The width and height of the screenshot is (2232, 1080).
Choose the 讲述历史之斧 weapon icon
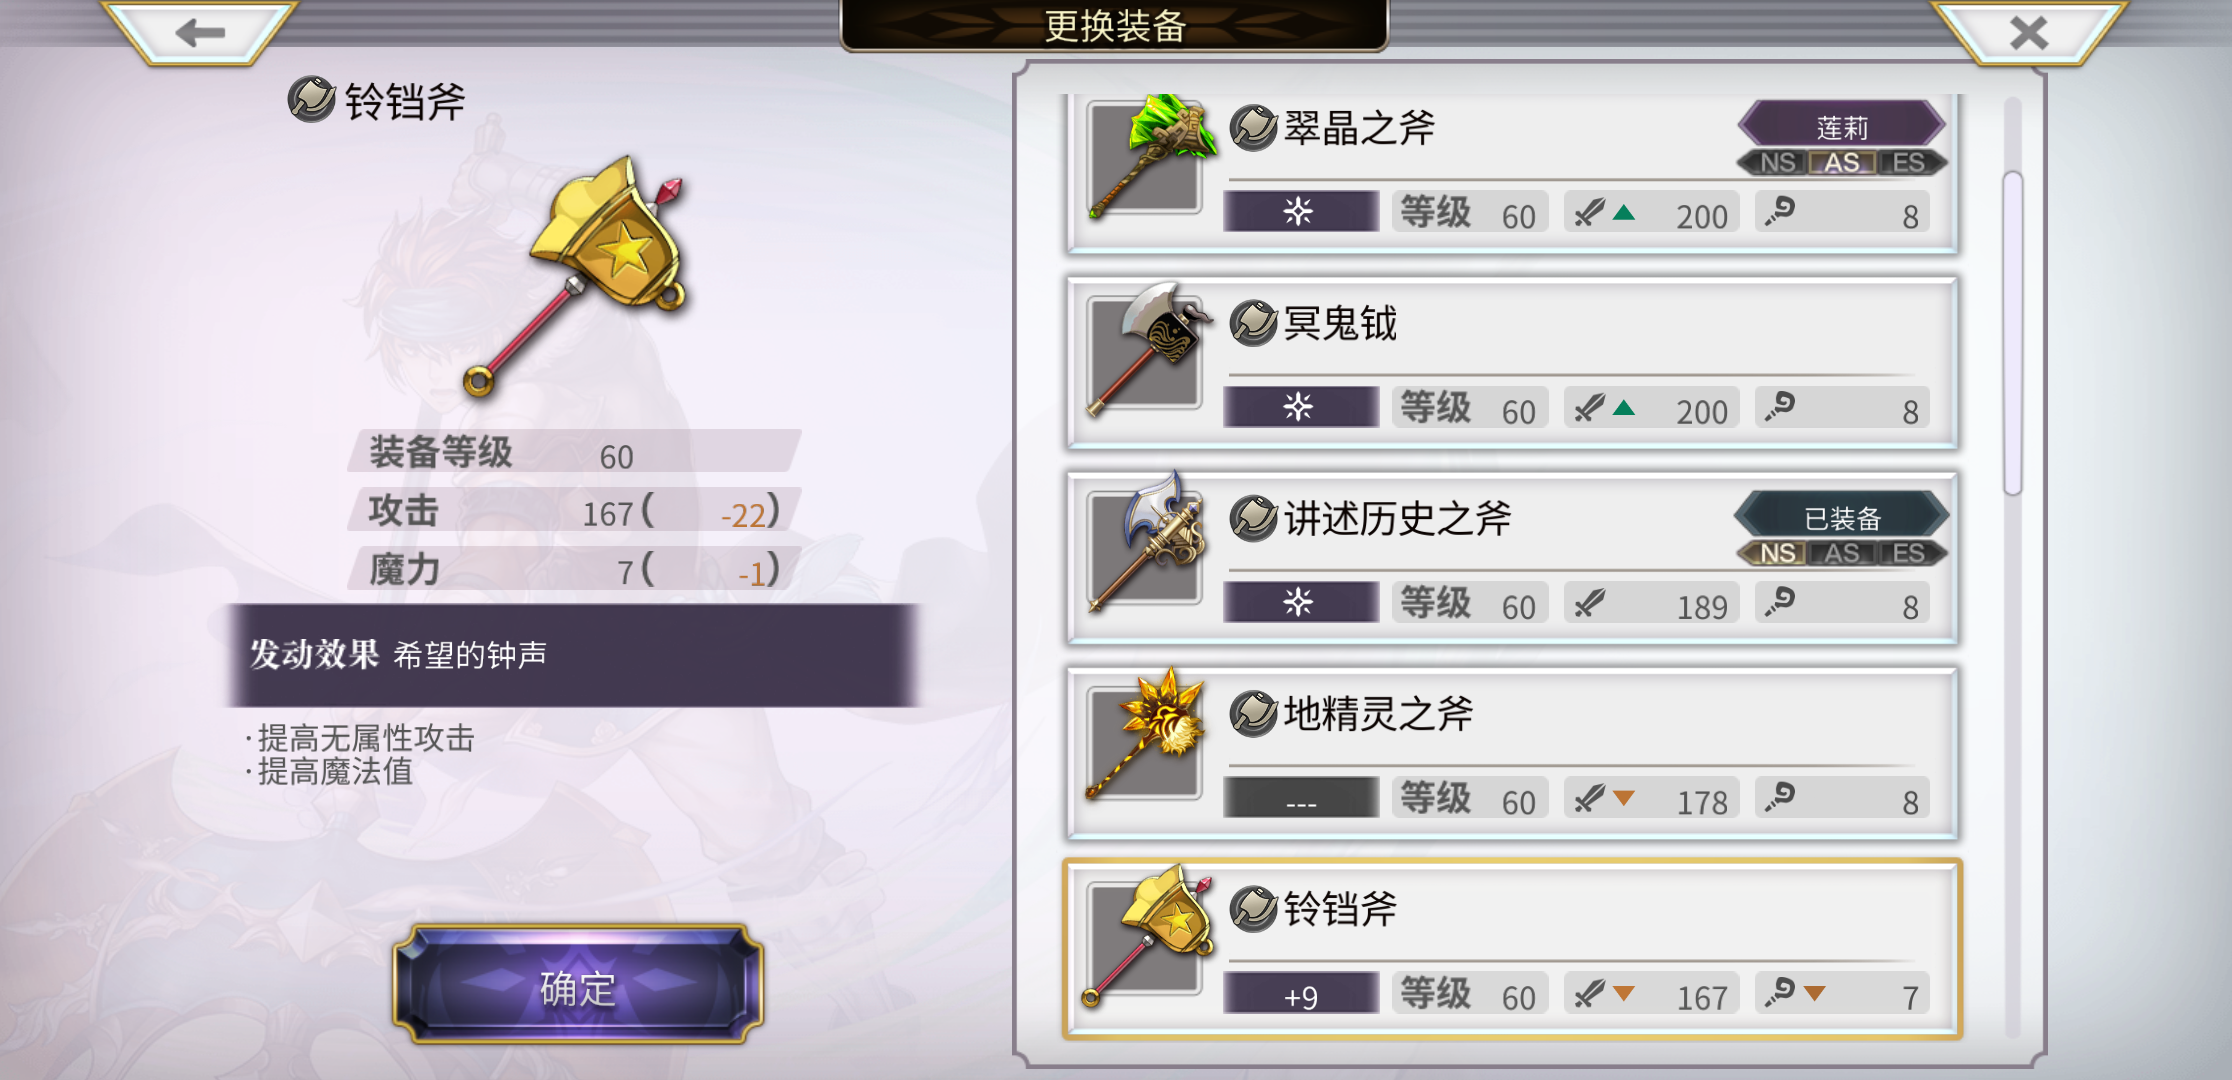[1148, 543]
